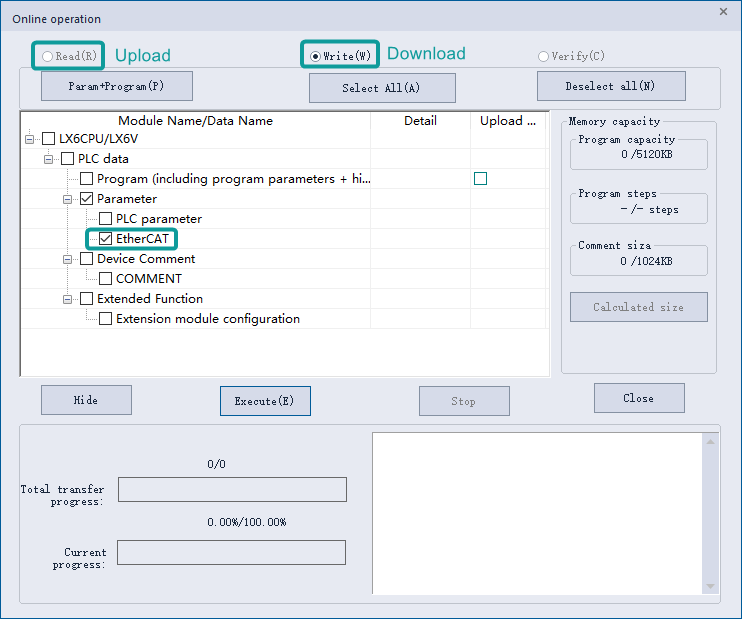
Task: Click the Hide button
Action: click(x=86, y=400)
